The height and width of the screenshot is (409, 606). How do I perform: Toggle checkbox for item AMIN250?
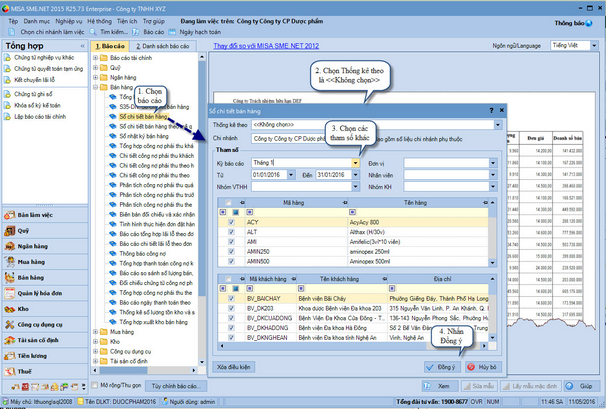point(231,252)
